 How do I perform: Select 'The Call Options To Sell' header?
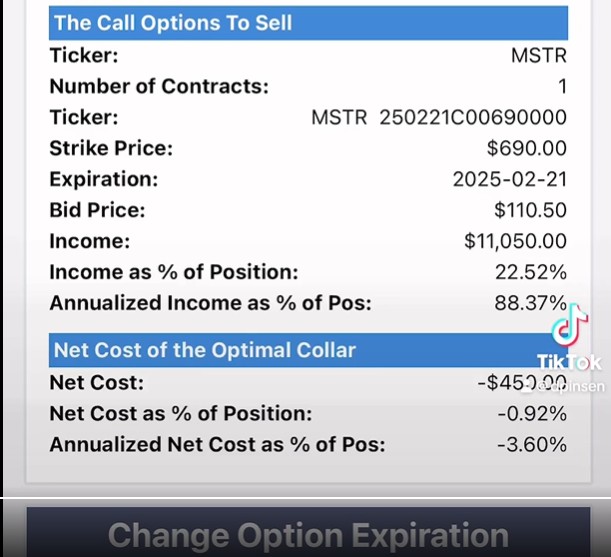(x=173, y=22)
